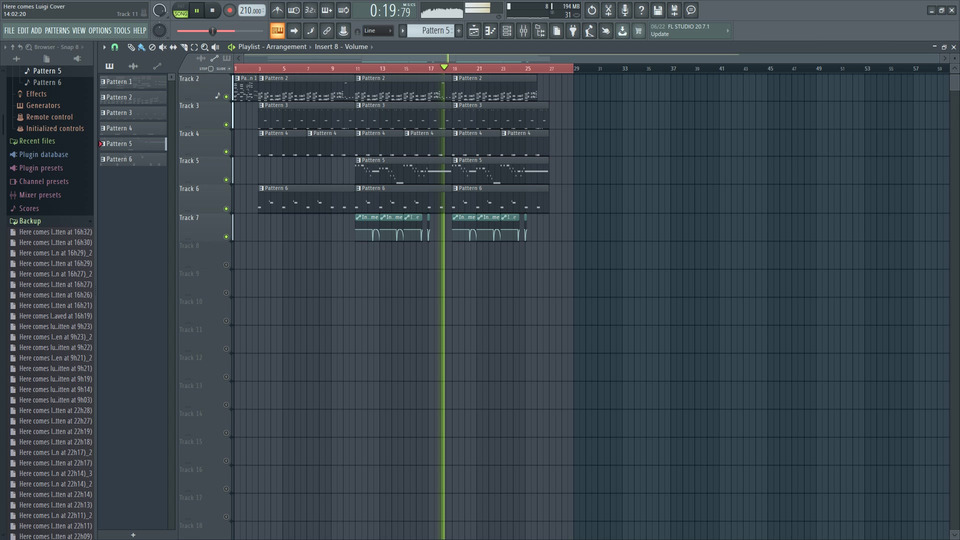Toggle the recording countdown icon

(310, 10)
